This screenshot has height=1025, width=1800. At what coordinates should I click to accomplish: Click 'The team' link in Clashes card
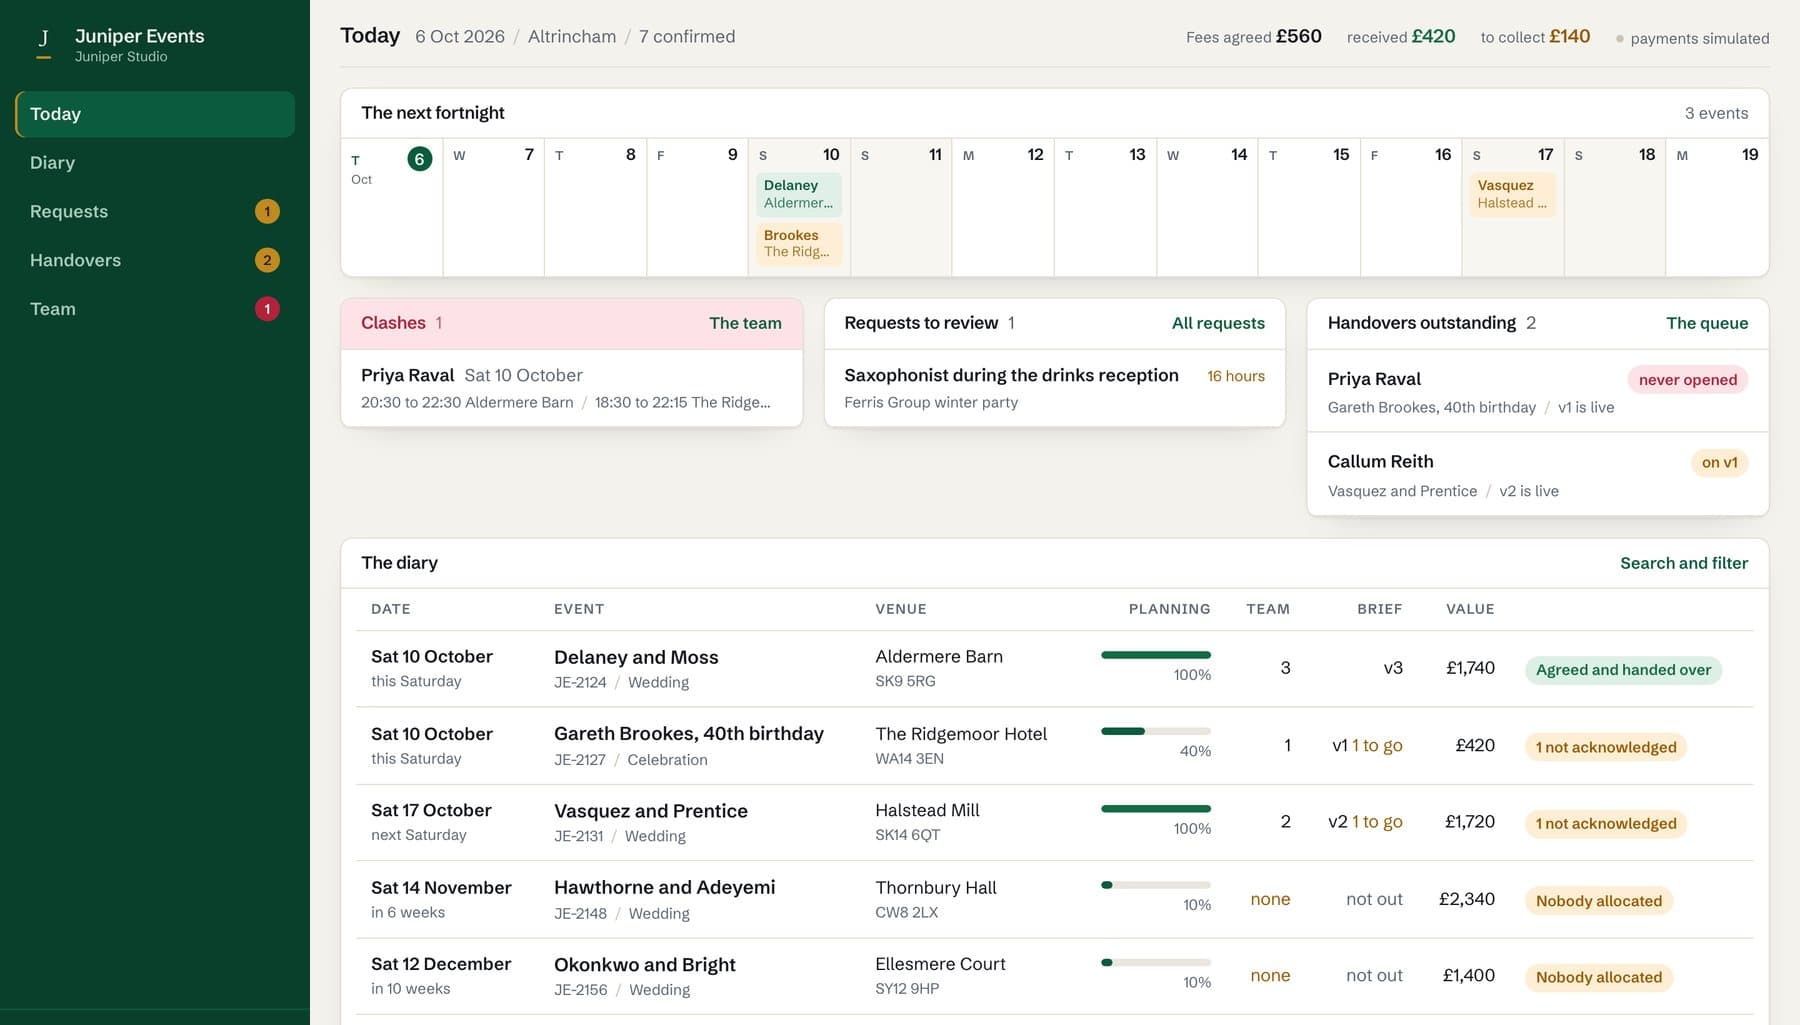pyautogui.click(x=745, y=323)
